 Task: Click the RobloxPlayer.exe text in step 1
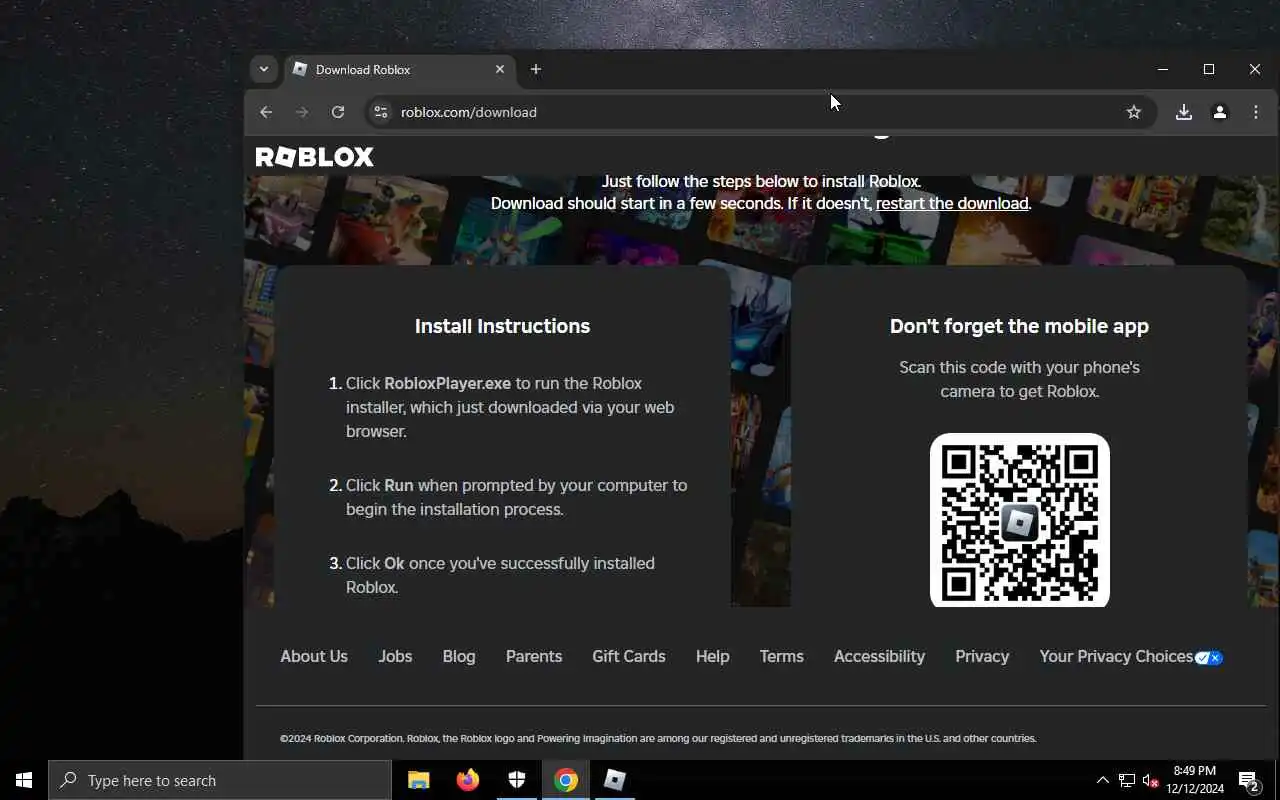(x=447, y=383)
